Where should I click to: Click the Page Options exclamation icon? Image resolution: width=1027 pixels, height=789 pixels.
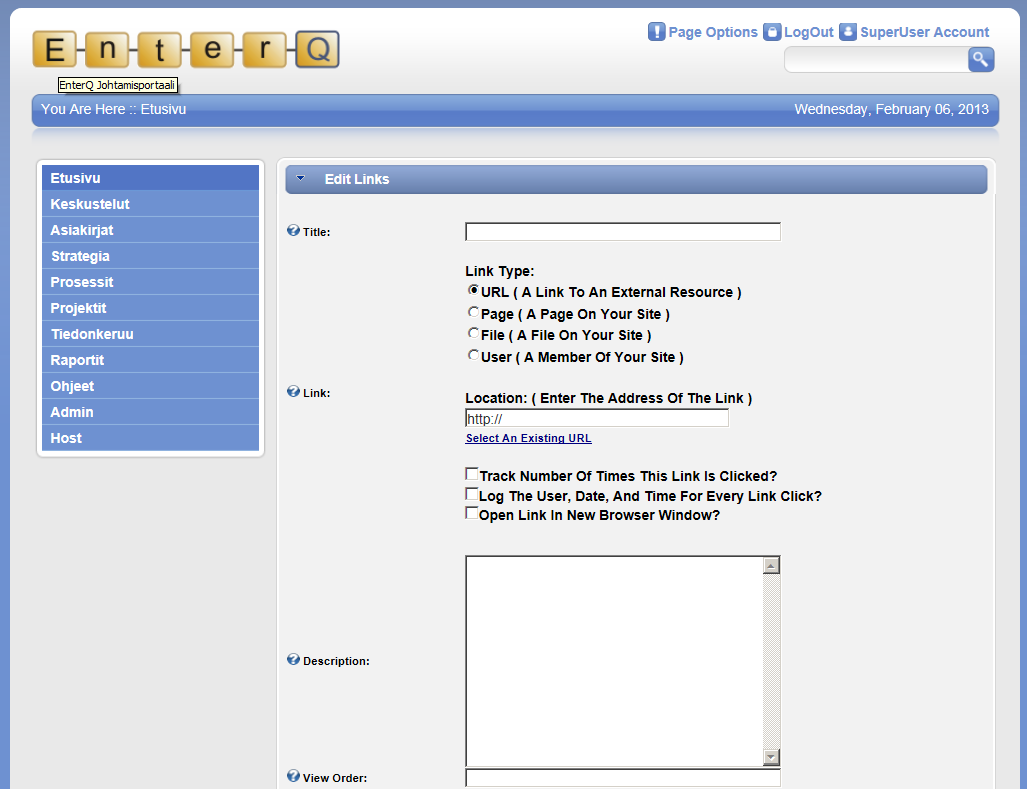tap(656, 31)
